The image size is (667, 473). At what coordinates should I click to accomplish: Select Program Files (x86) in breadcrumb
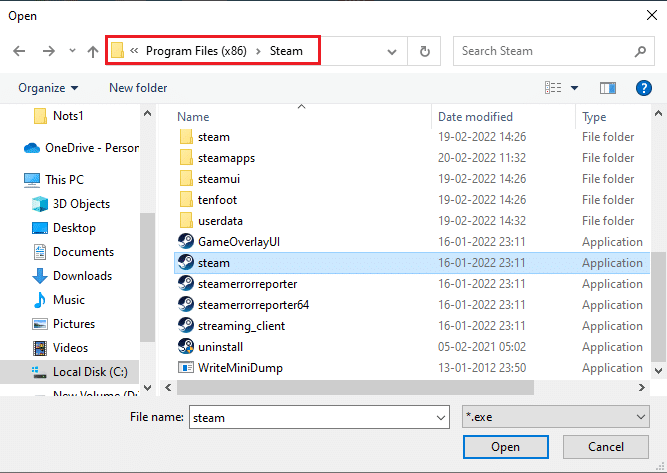(196, 51)
